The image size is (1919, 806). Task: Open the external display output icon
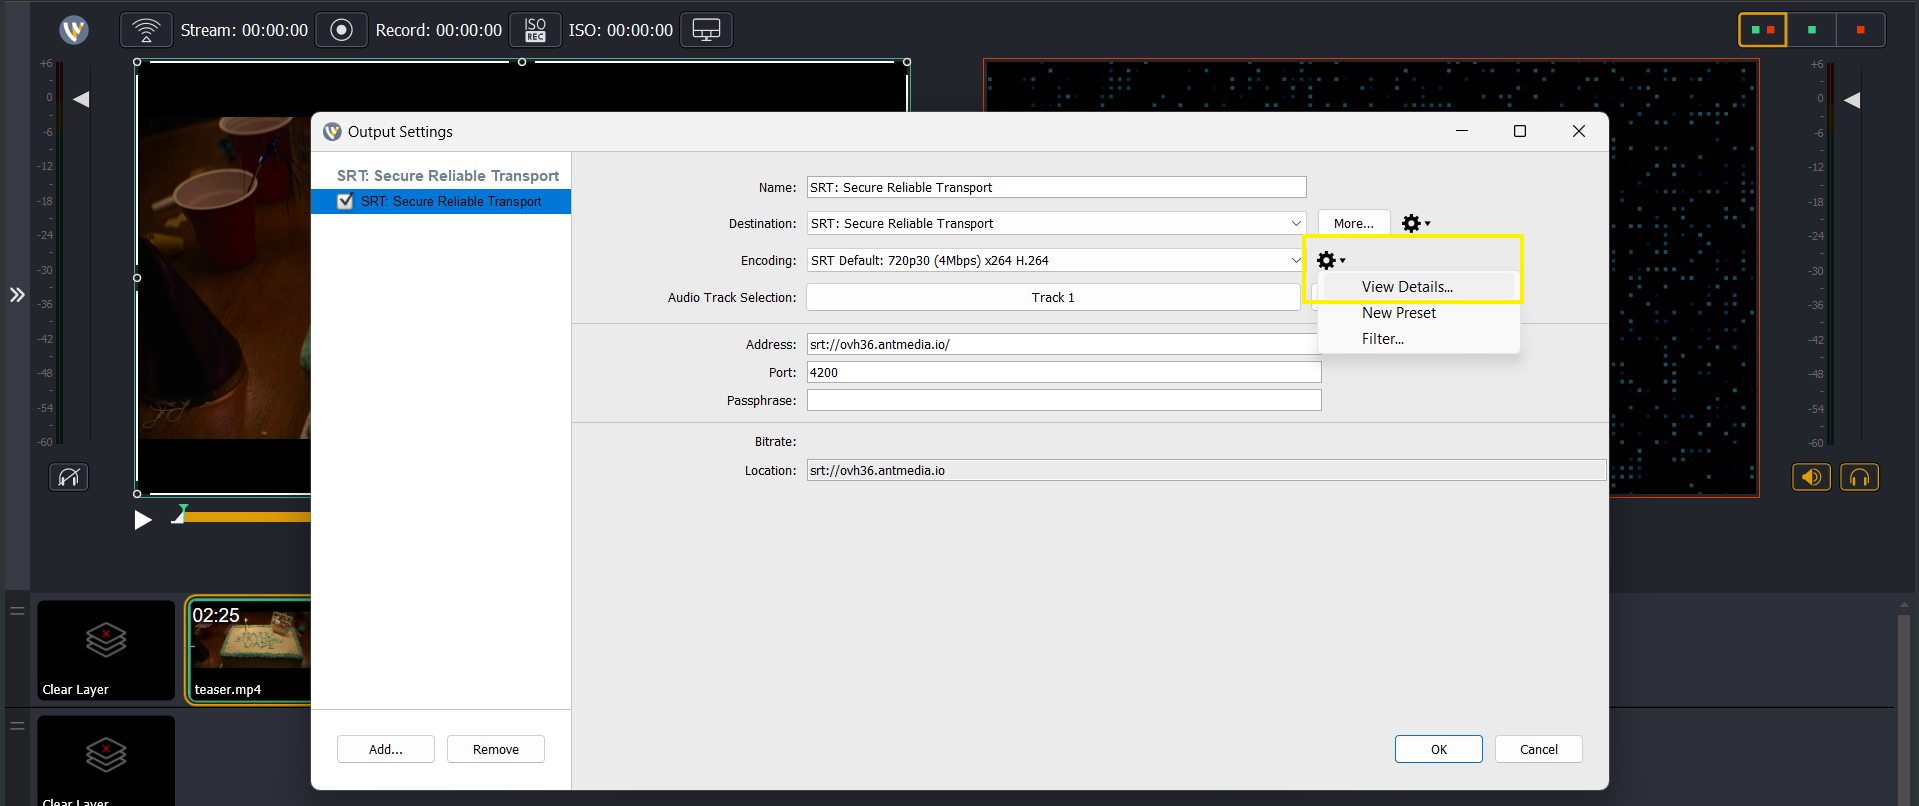tap(706, 30)
